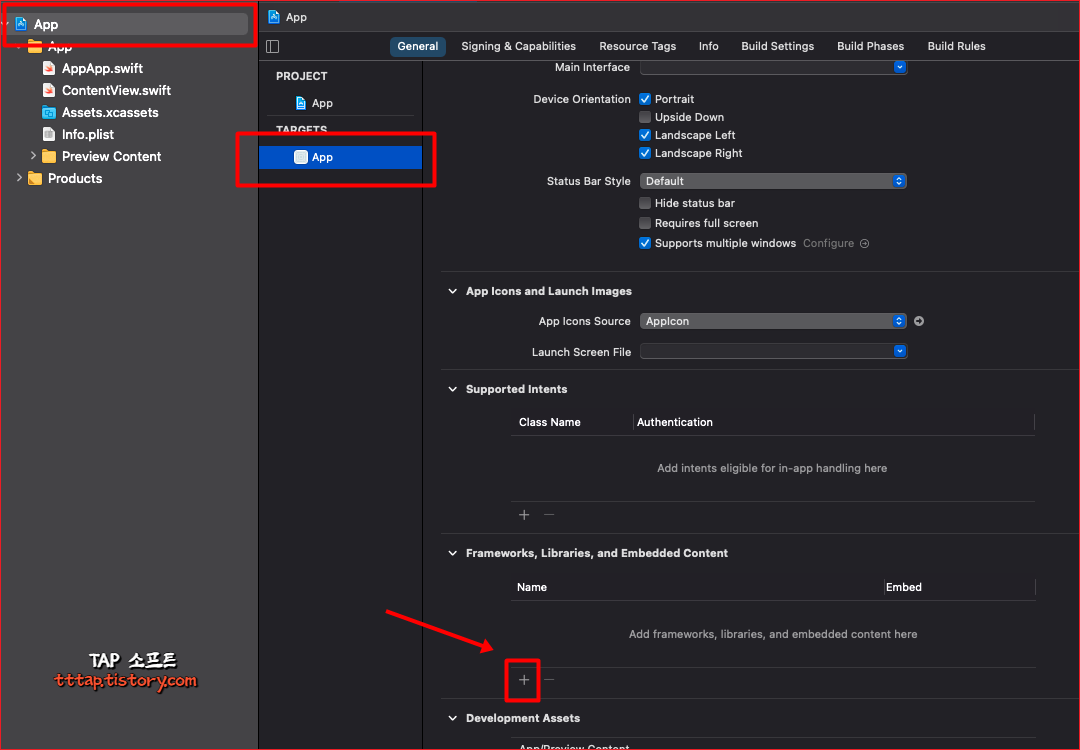Viewport: 1080px width, 750px height.
Task: Click the Name column header in Frameworks
Action: click(532, 587)
